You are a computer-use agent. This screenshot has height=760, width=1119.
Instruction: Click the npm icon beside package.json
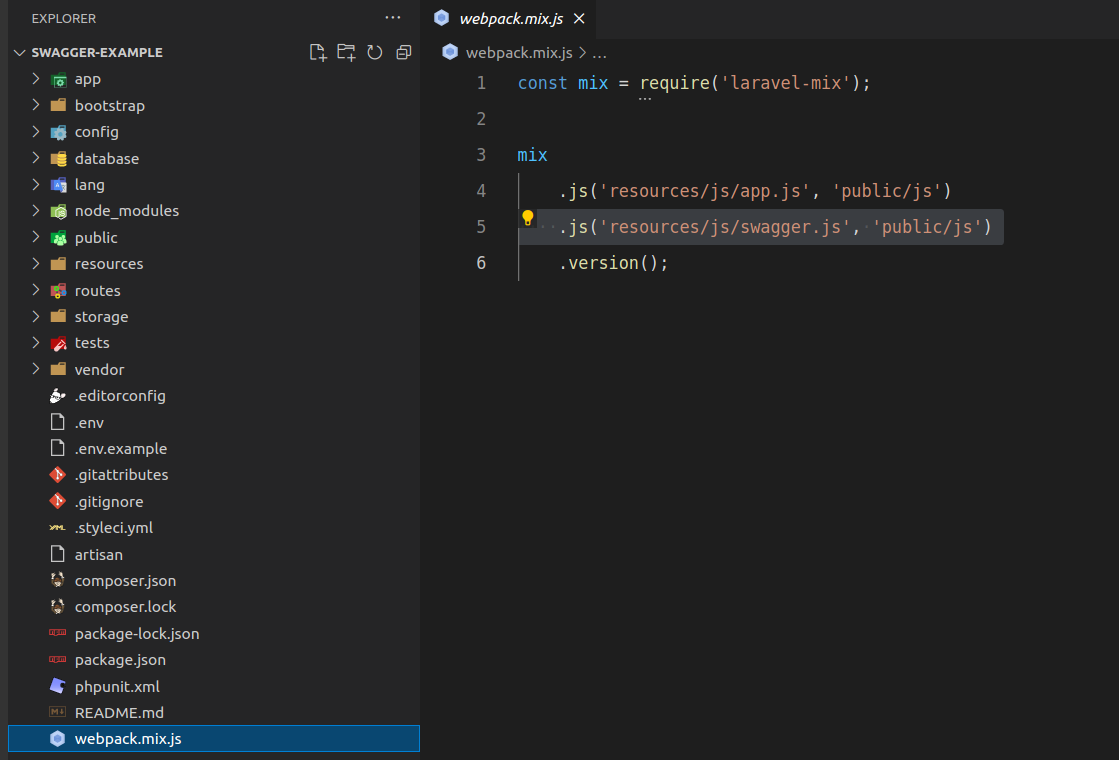(x=59, y=659)
